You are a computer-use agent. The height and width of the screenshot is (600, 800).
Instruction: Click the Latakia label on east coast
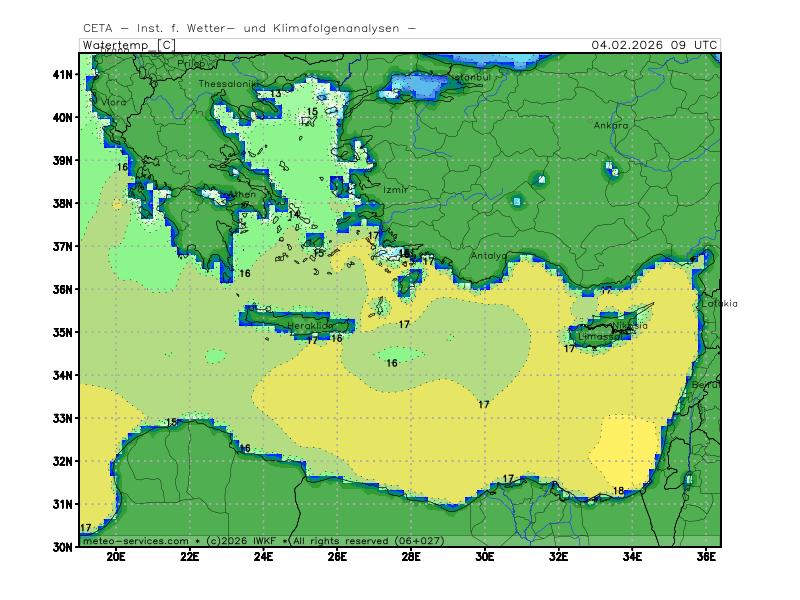(719, 304)
